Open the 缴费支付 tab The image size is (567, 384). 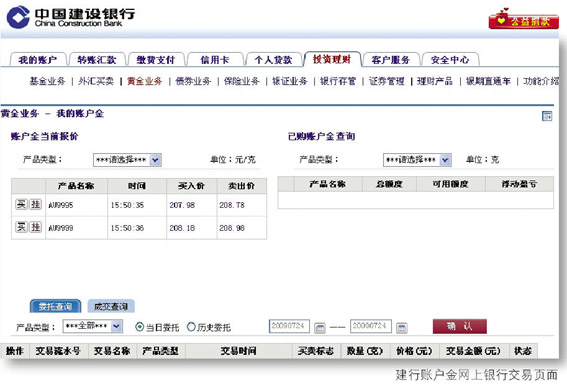(x=156, y=60)
